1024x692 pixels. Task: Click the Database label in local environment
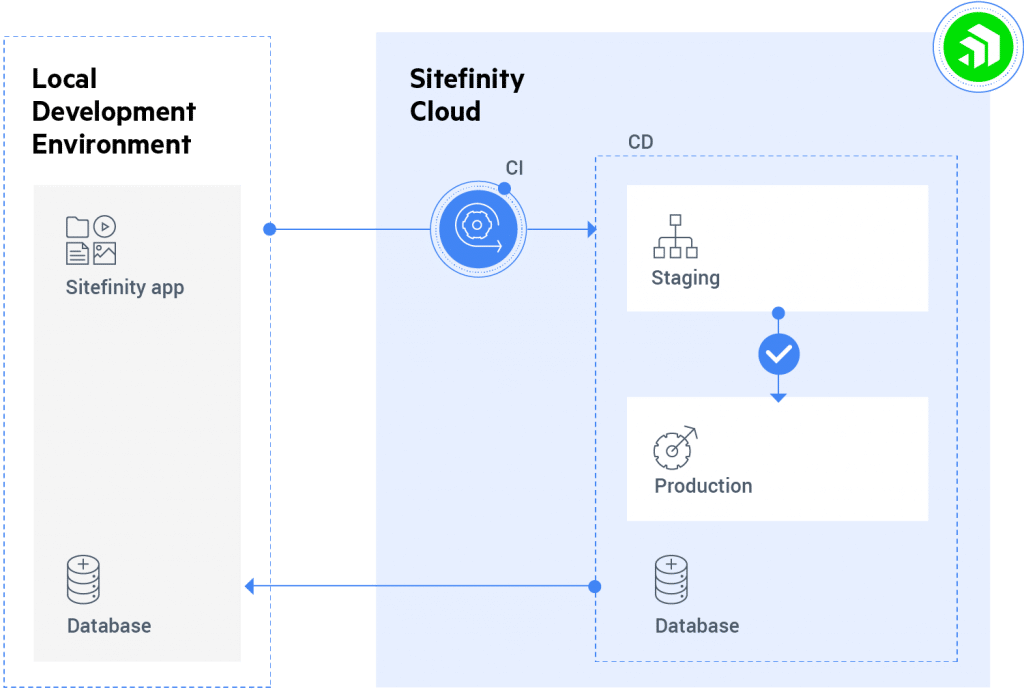click(x=109, y=625)
